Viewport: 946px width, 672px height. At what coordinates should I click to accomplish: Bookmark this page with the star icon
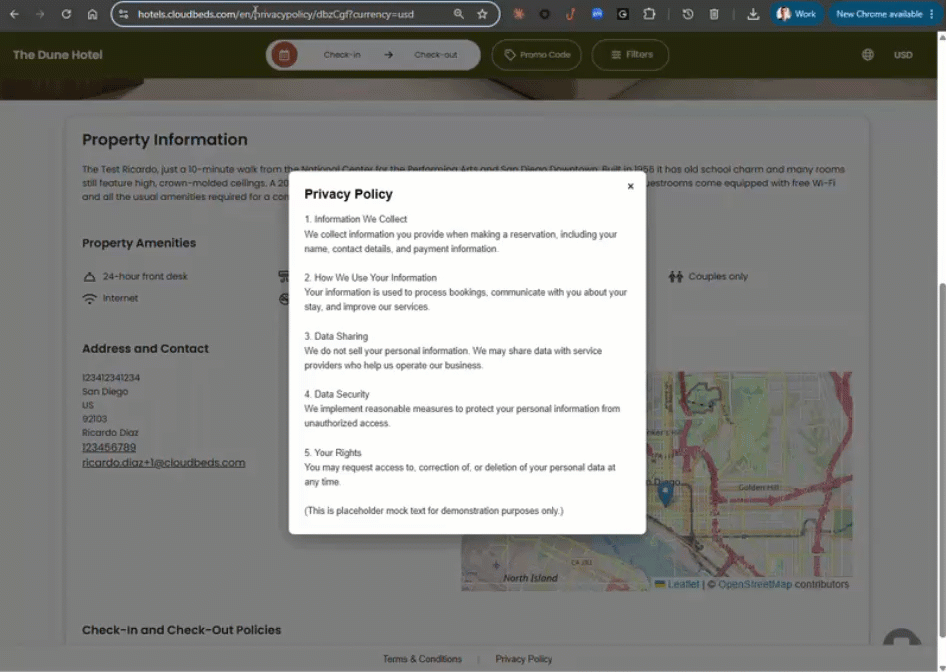pyautogui.click(x=482, y=14)
